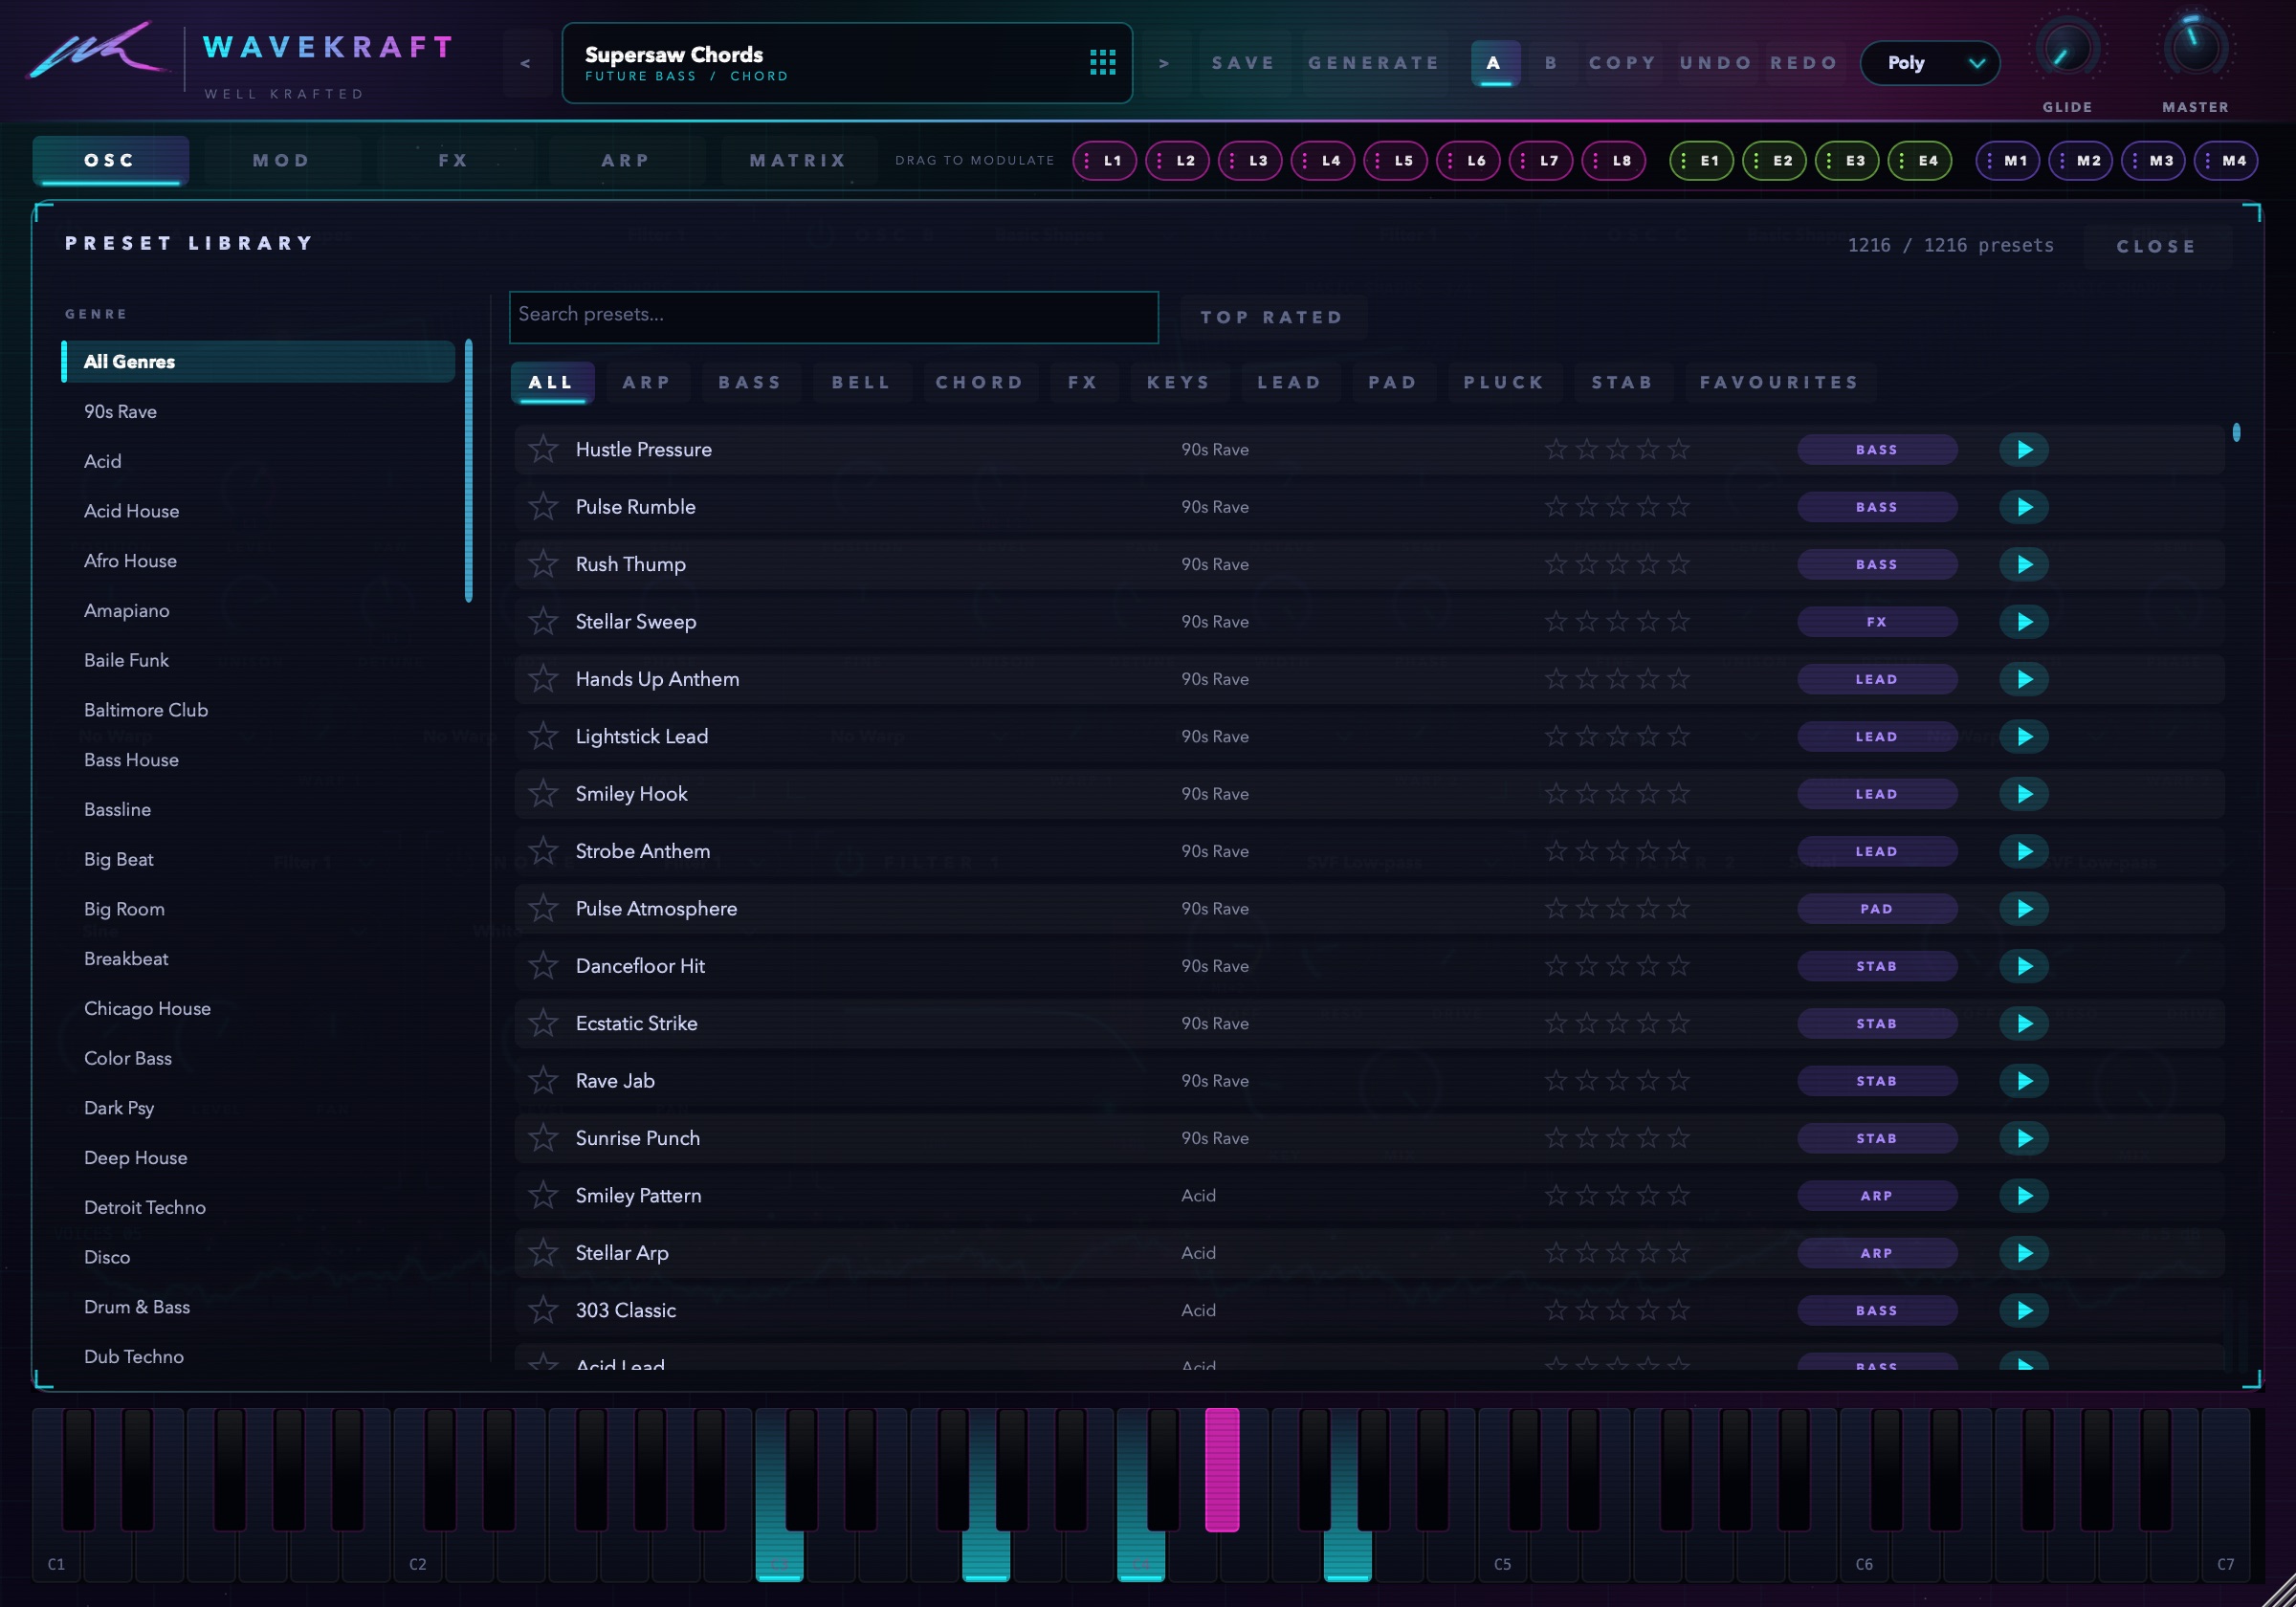Screen dimensions: 2296x1607
Task: Click the SAVE button
Action: [x=1243, y=63]
